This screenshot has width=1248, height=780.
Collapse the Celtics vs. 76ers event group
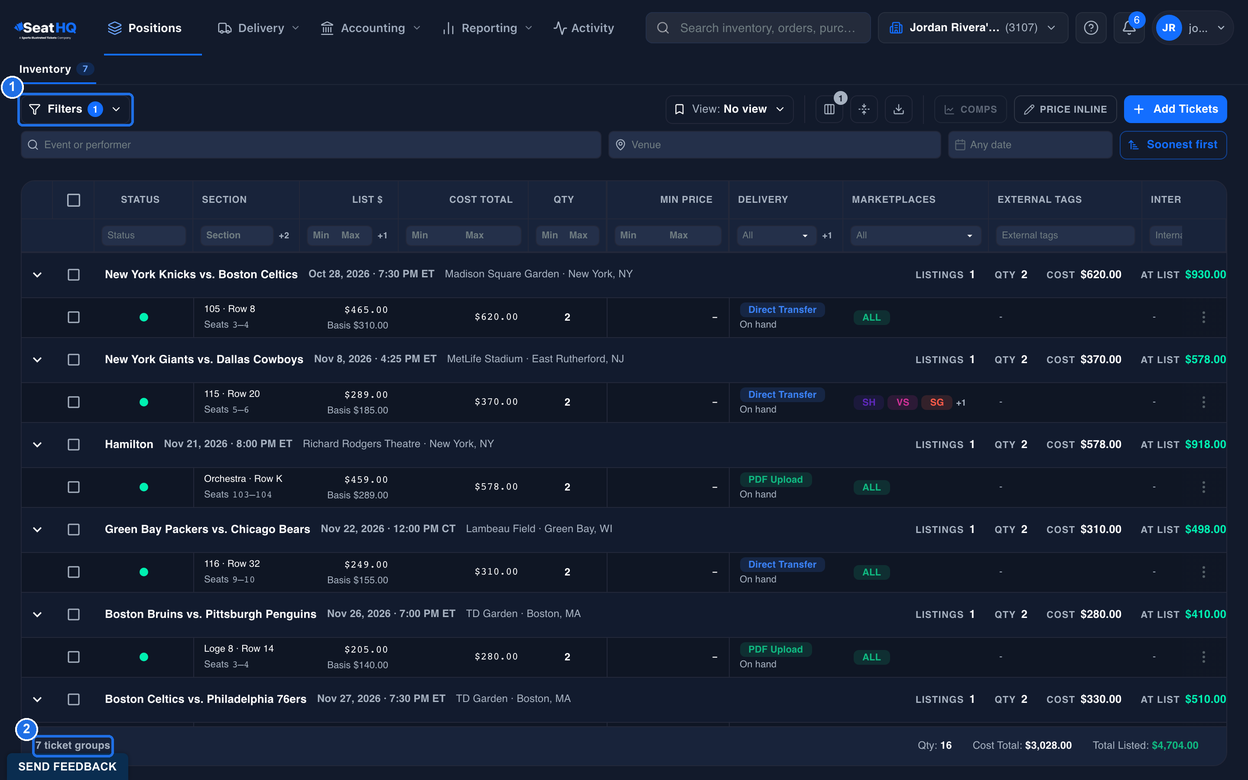click(x=37, y=699)
